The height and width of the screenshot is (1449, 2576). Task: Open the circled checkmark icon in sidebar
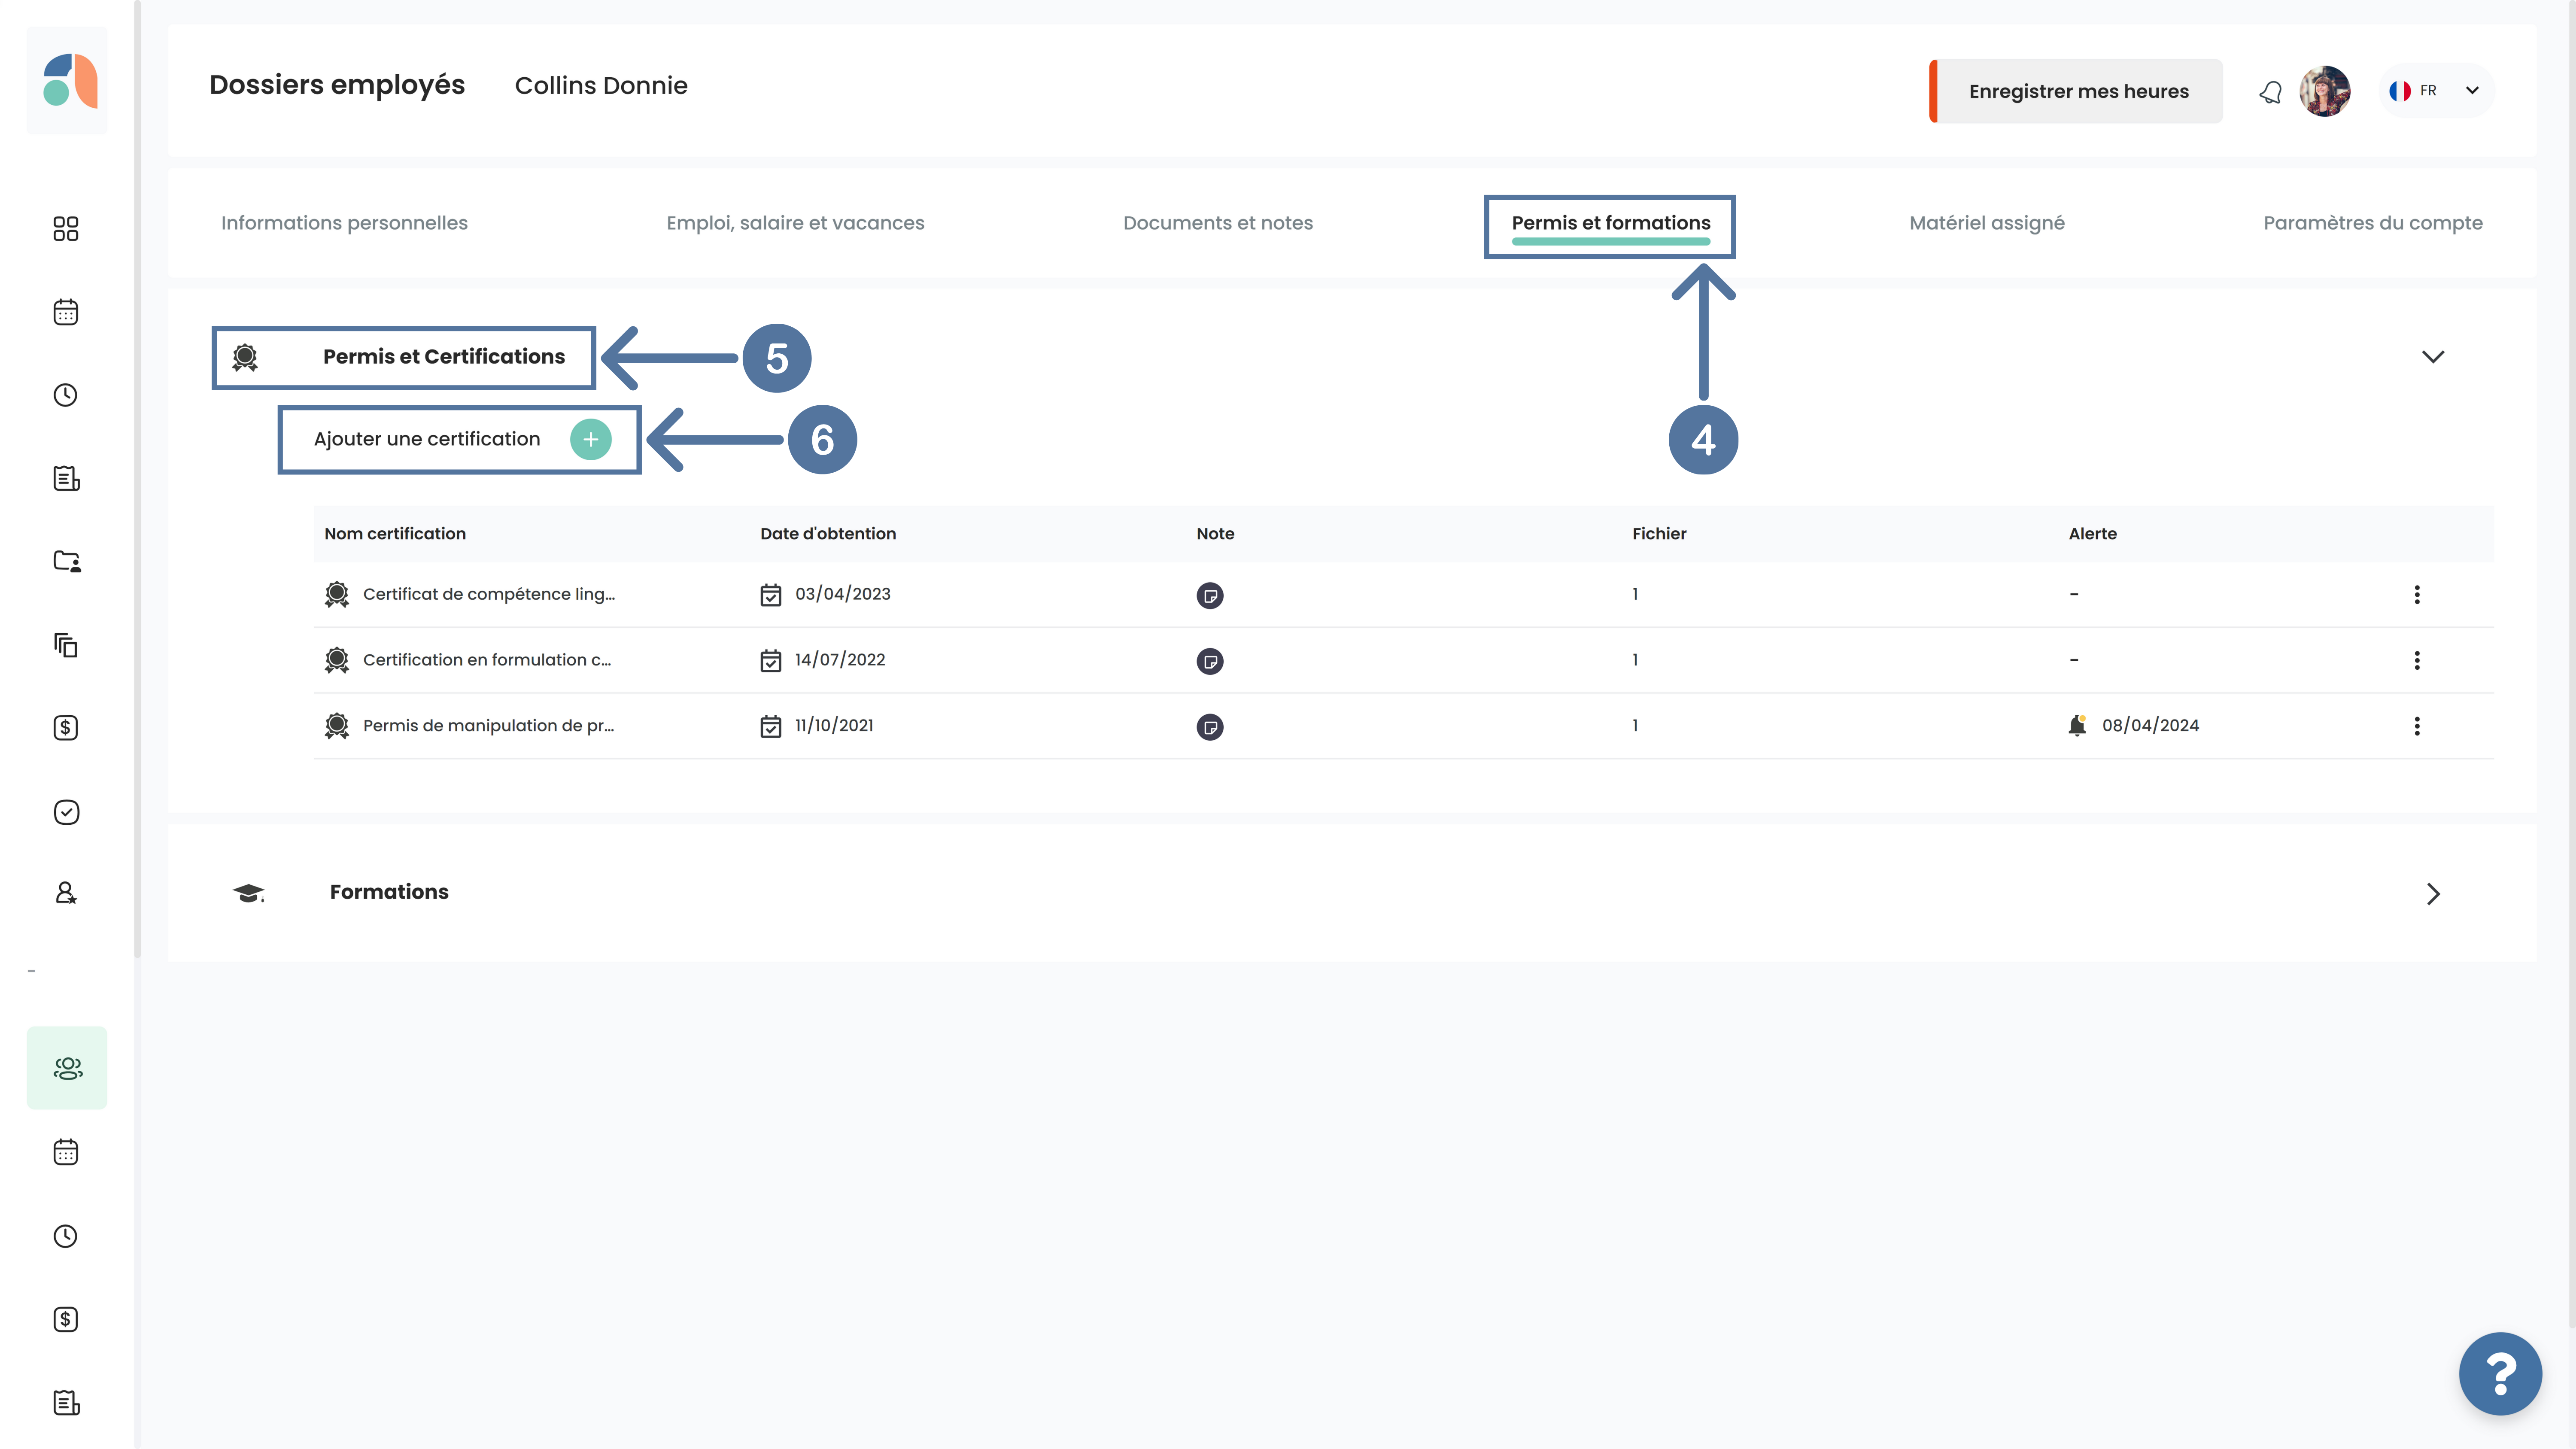pos(66,811)
